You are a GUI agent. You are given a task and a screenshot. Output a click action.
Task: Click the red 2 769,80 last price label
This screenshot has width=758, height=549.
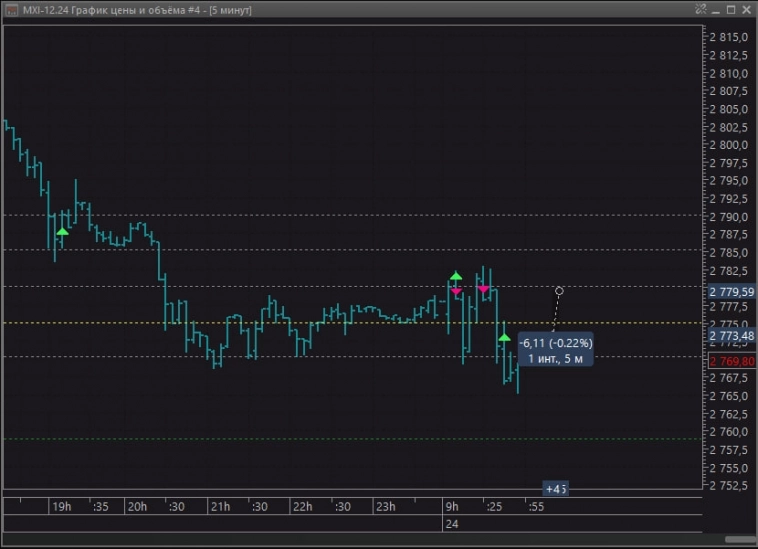point(731,361)
